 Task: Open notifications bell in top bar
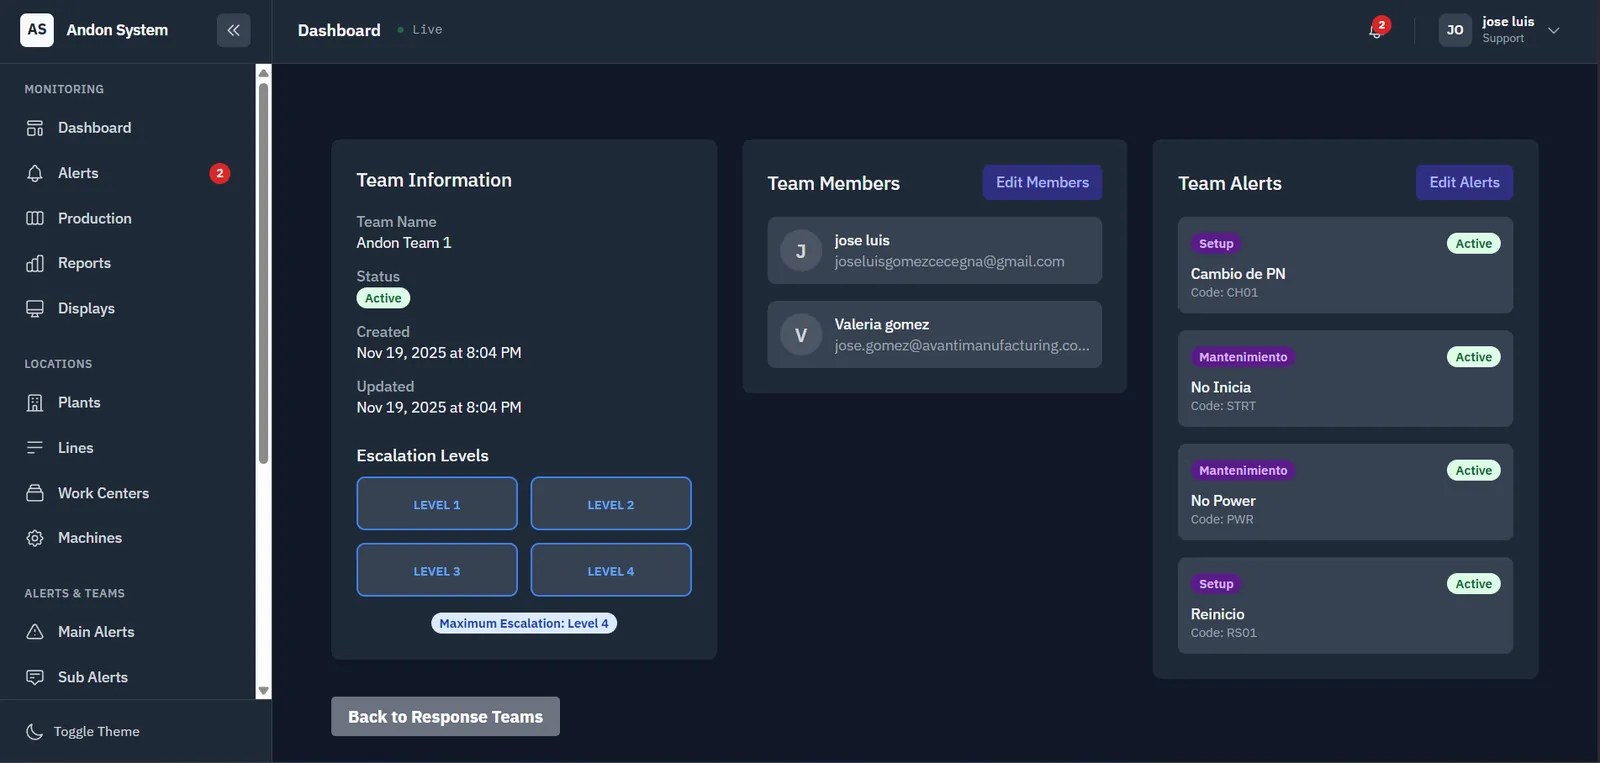click(1376, 30)
